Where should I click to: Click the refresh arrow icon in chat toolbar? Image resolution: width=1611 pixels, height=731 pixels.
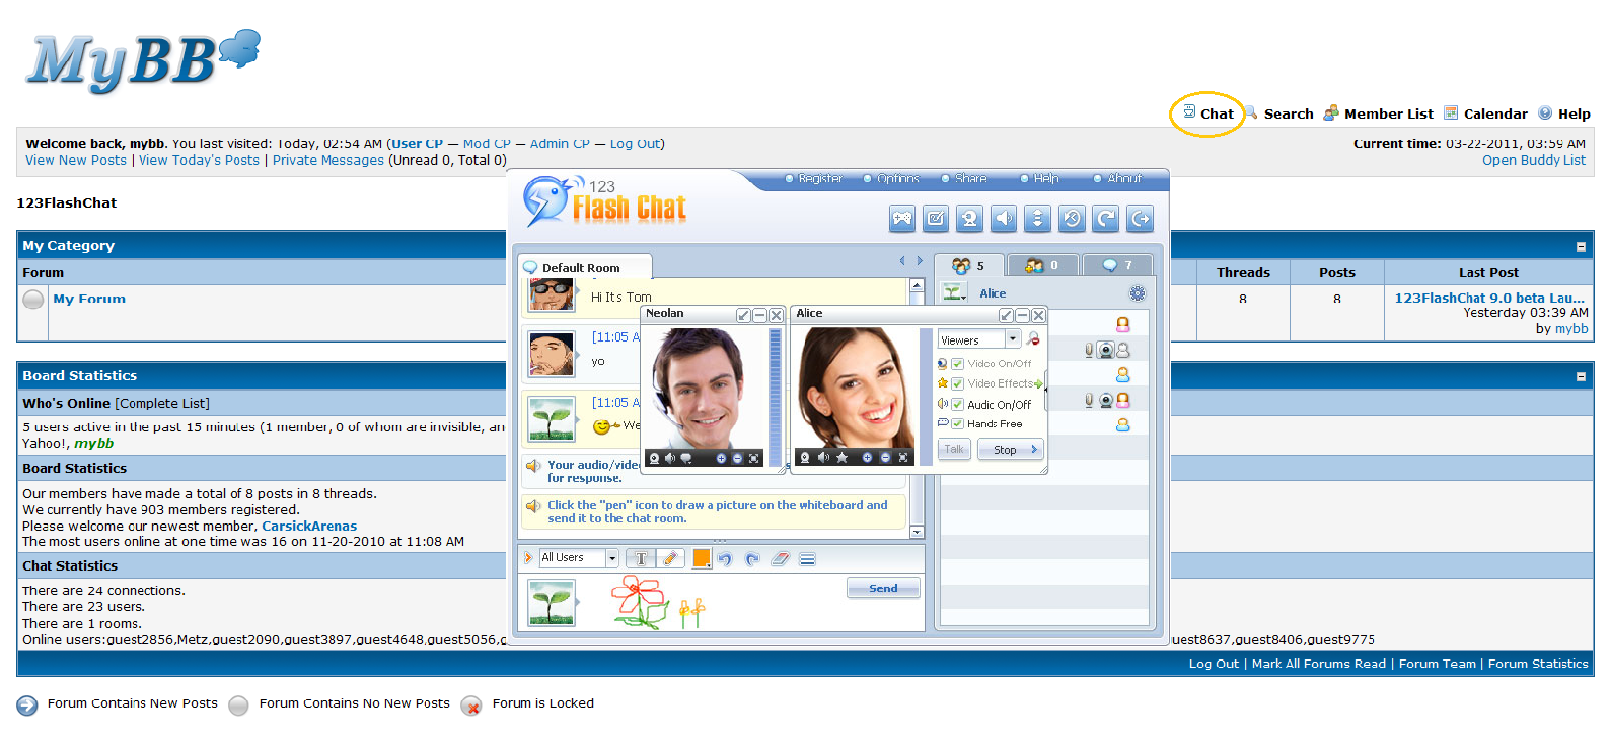coord(1106,219)
